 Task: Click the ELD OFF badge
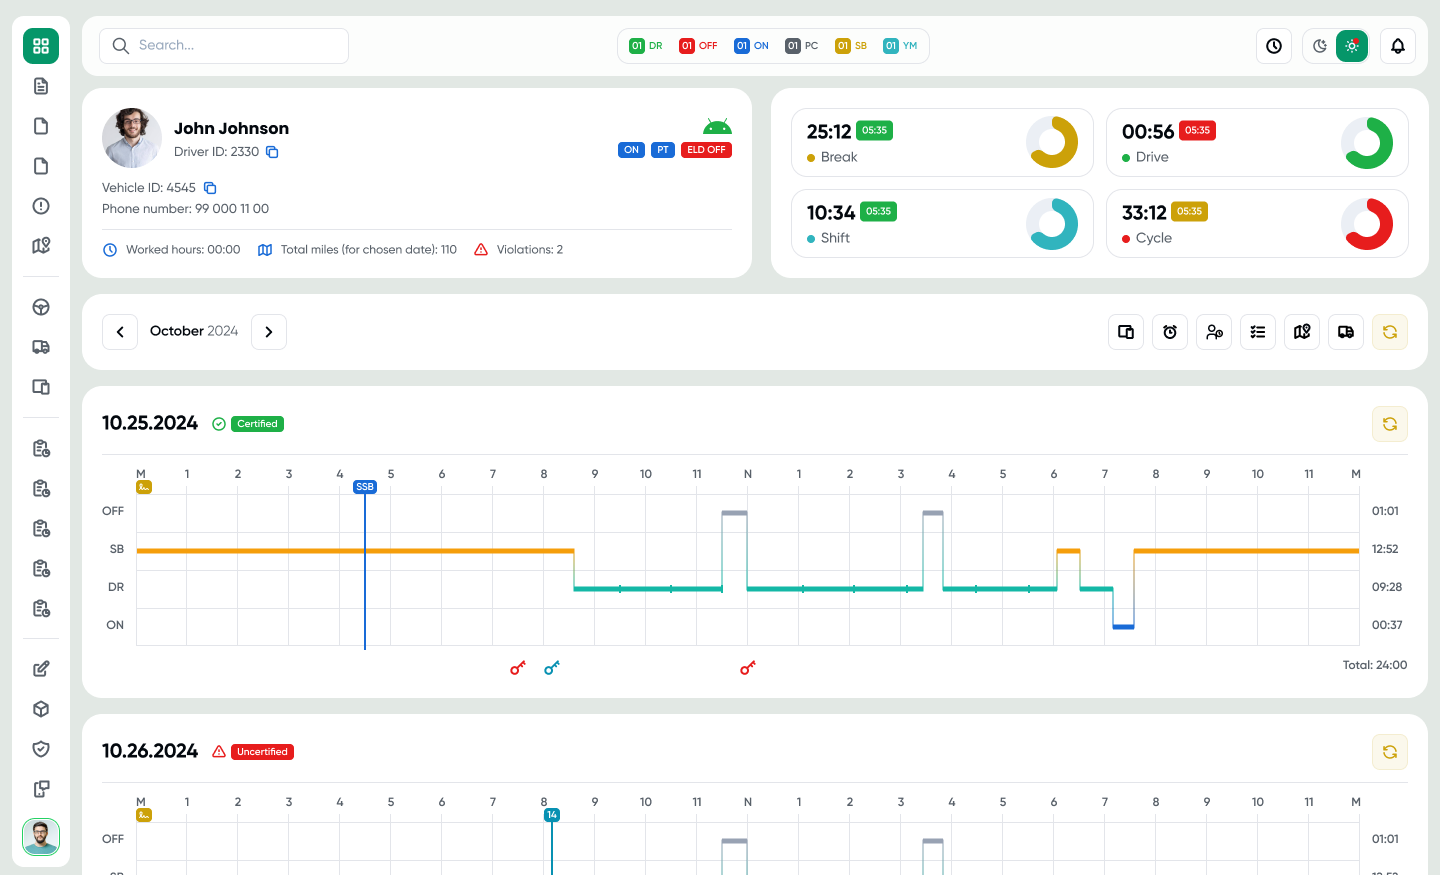click(706, 150)
